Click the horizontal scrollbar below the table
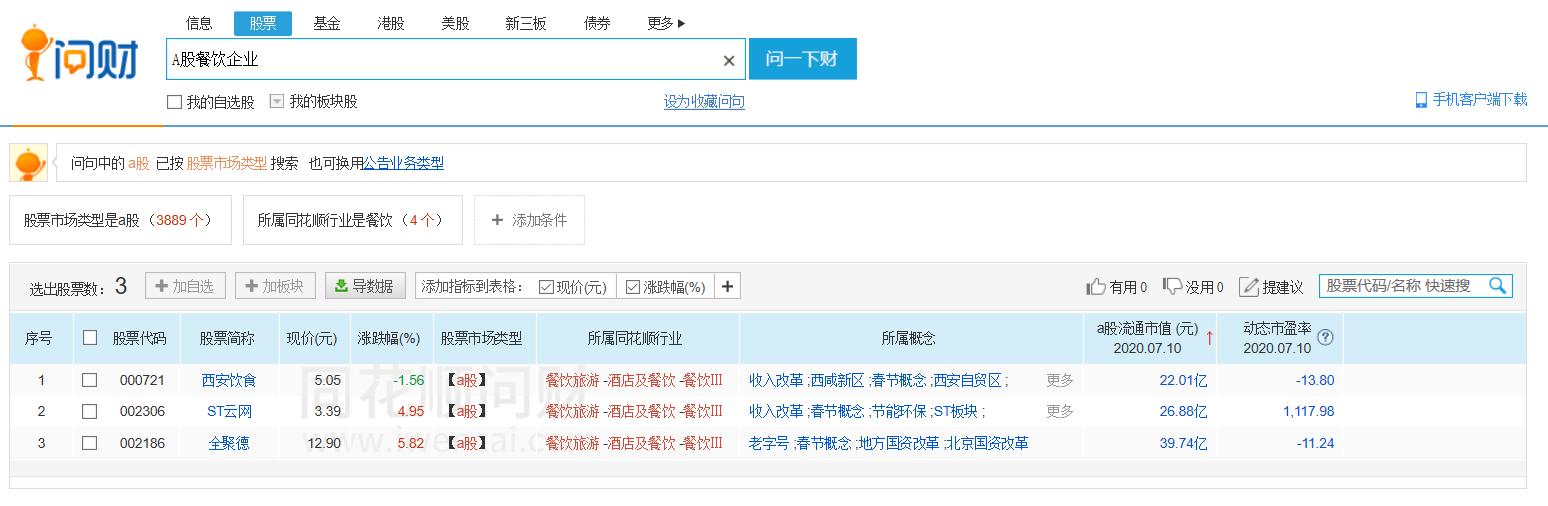The height and width of the screenshot is (506, 1548). coord(768,468)
